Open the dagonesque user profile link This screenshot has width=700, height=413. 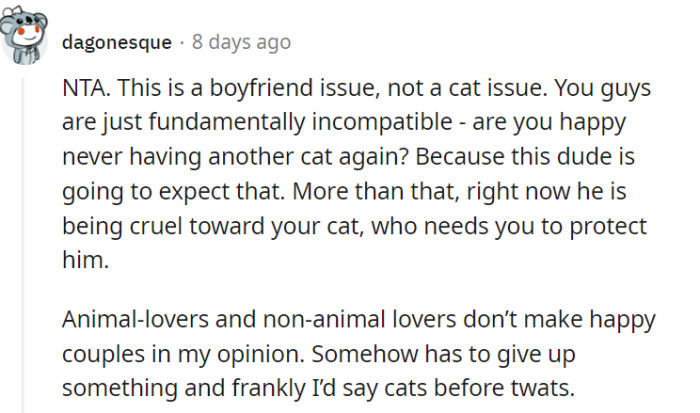116,42
